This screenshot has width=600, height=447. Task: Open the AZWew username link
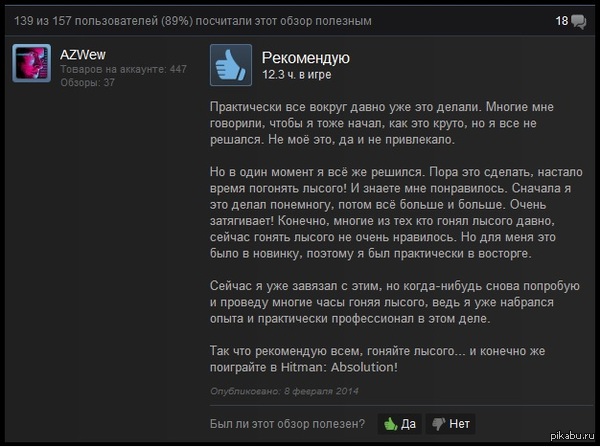[83, 55]
